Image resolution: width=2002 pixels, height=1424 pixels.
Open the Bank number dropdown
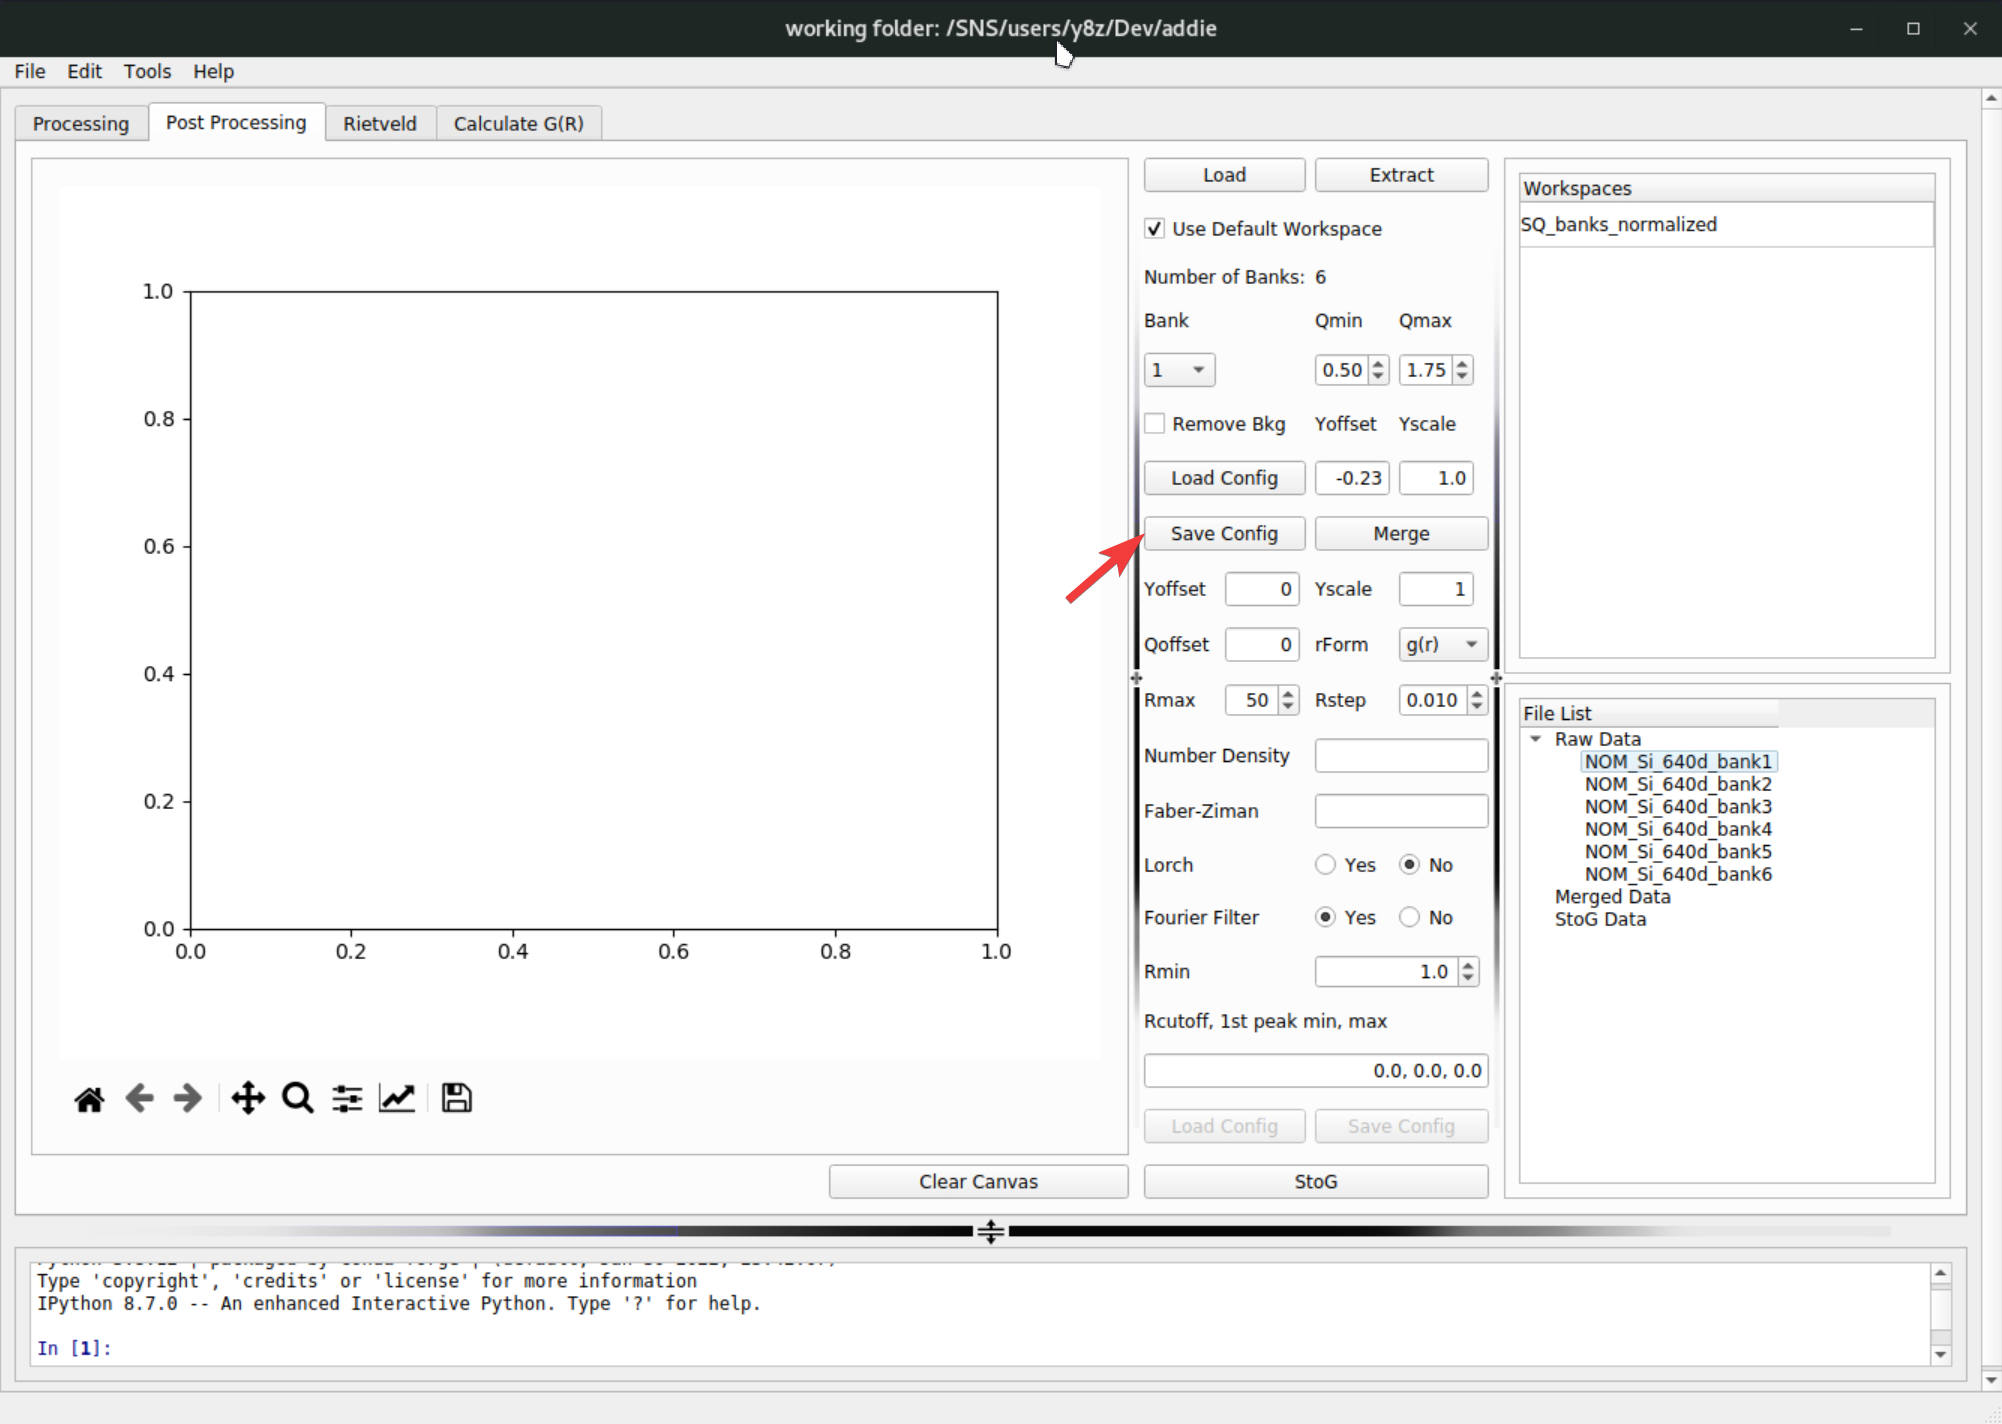(1179, 370)
